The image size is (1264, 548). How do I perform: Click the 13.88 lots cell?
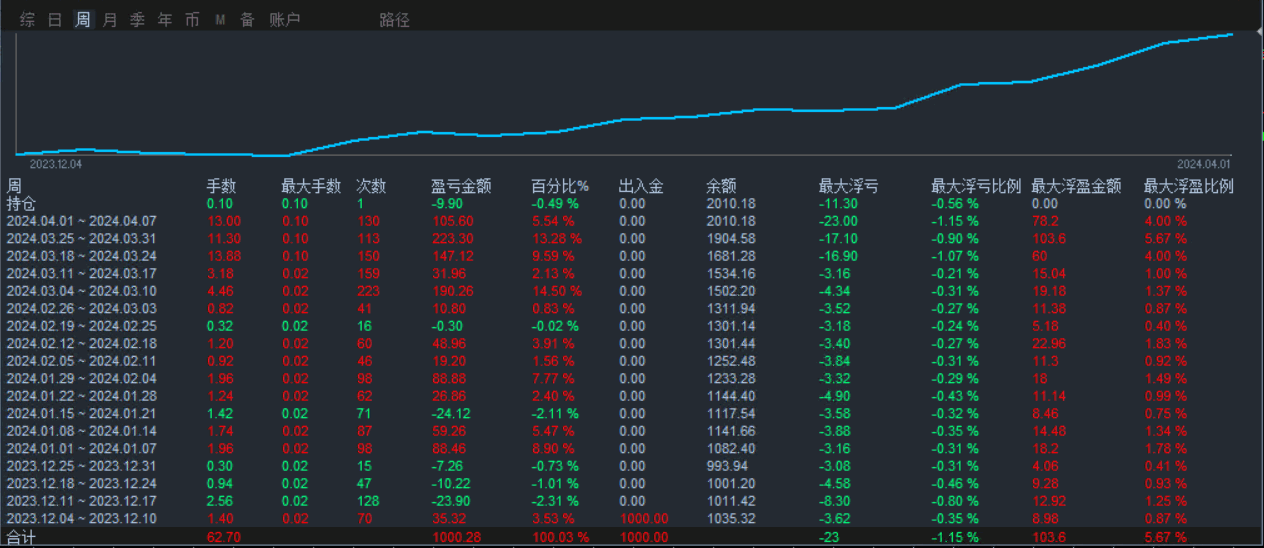pos(223,256)
